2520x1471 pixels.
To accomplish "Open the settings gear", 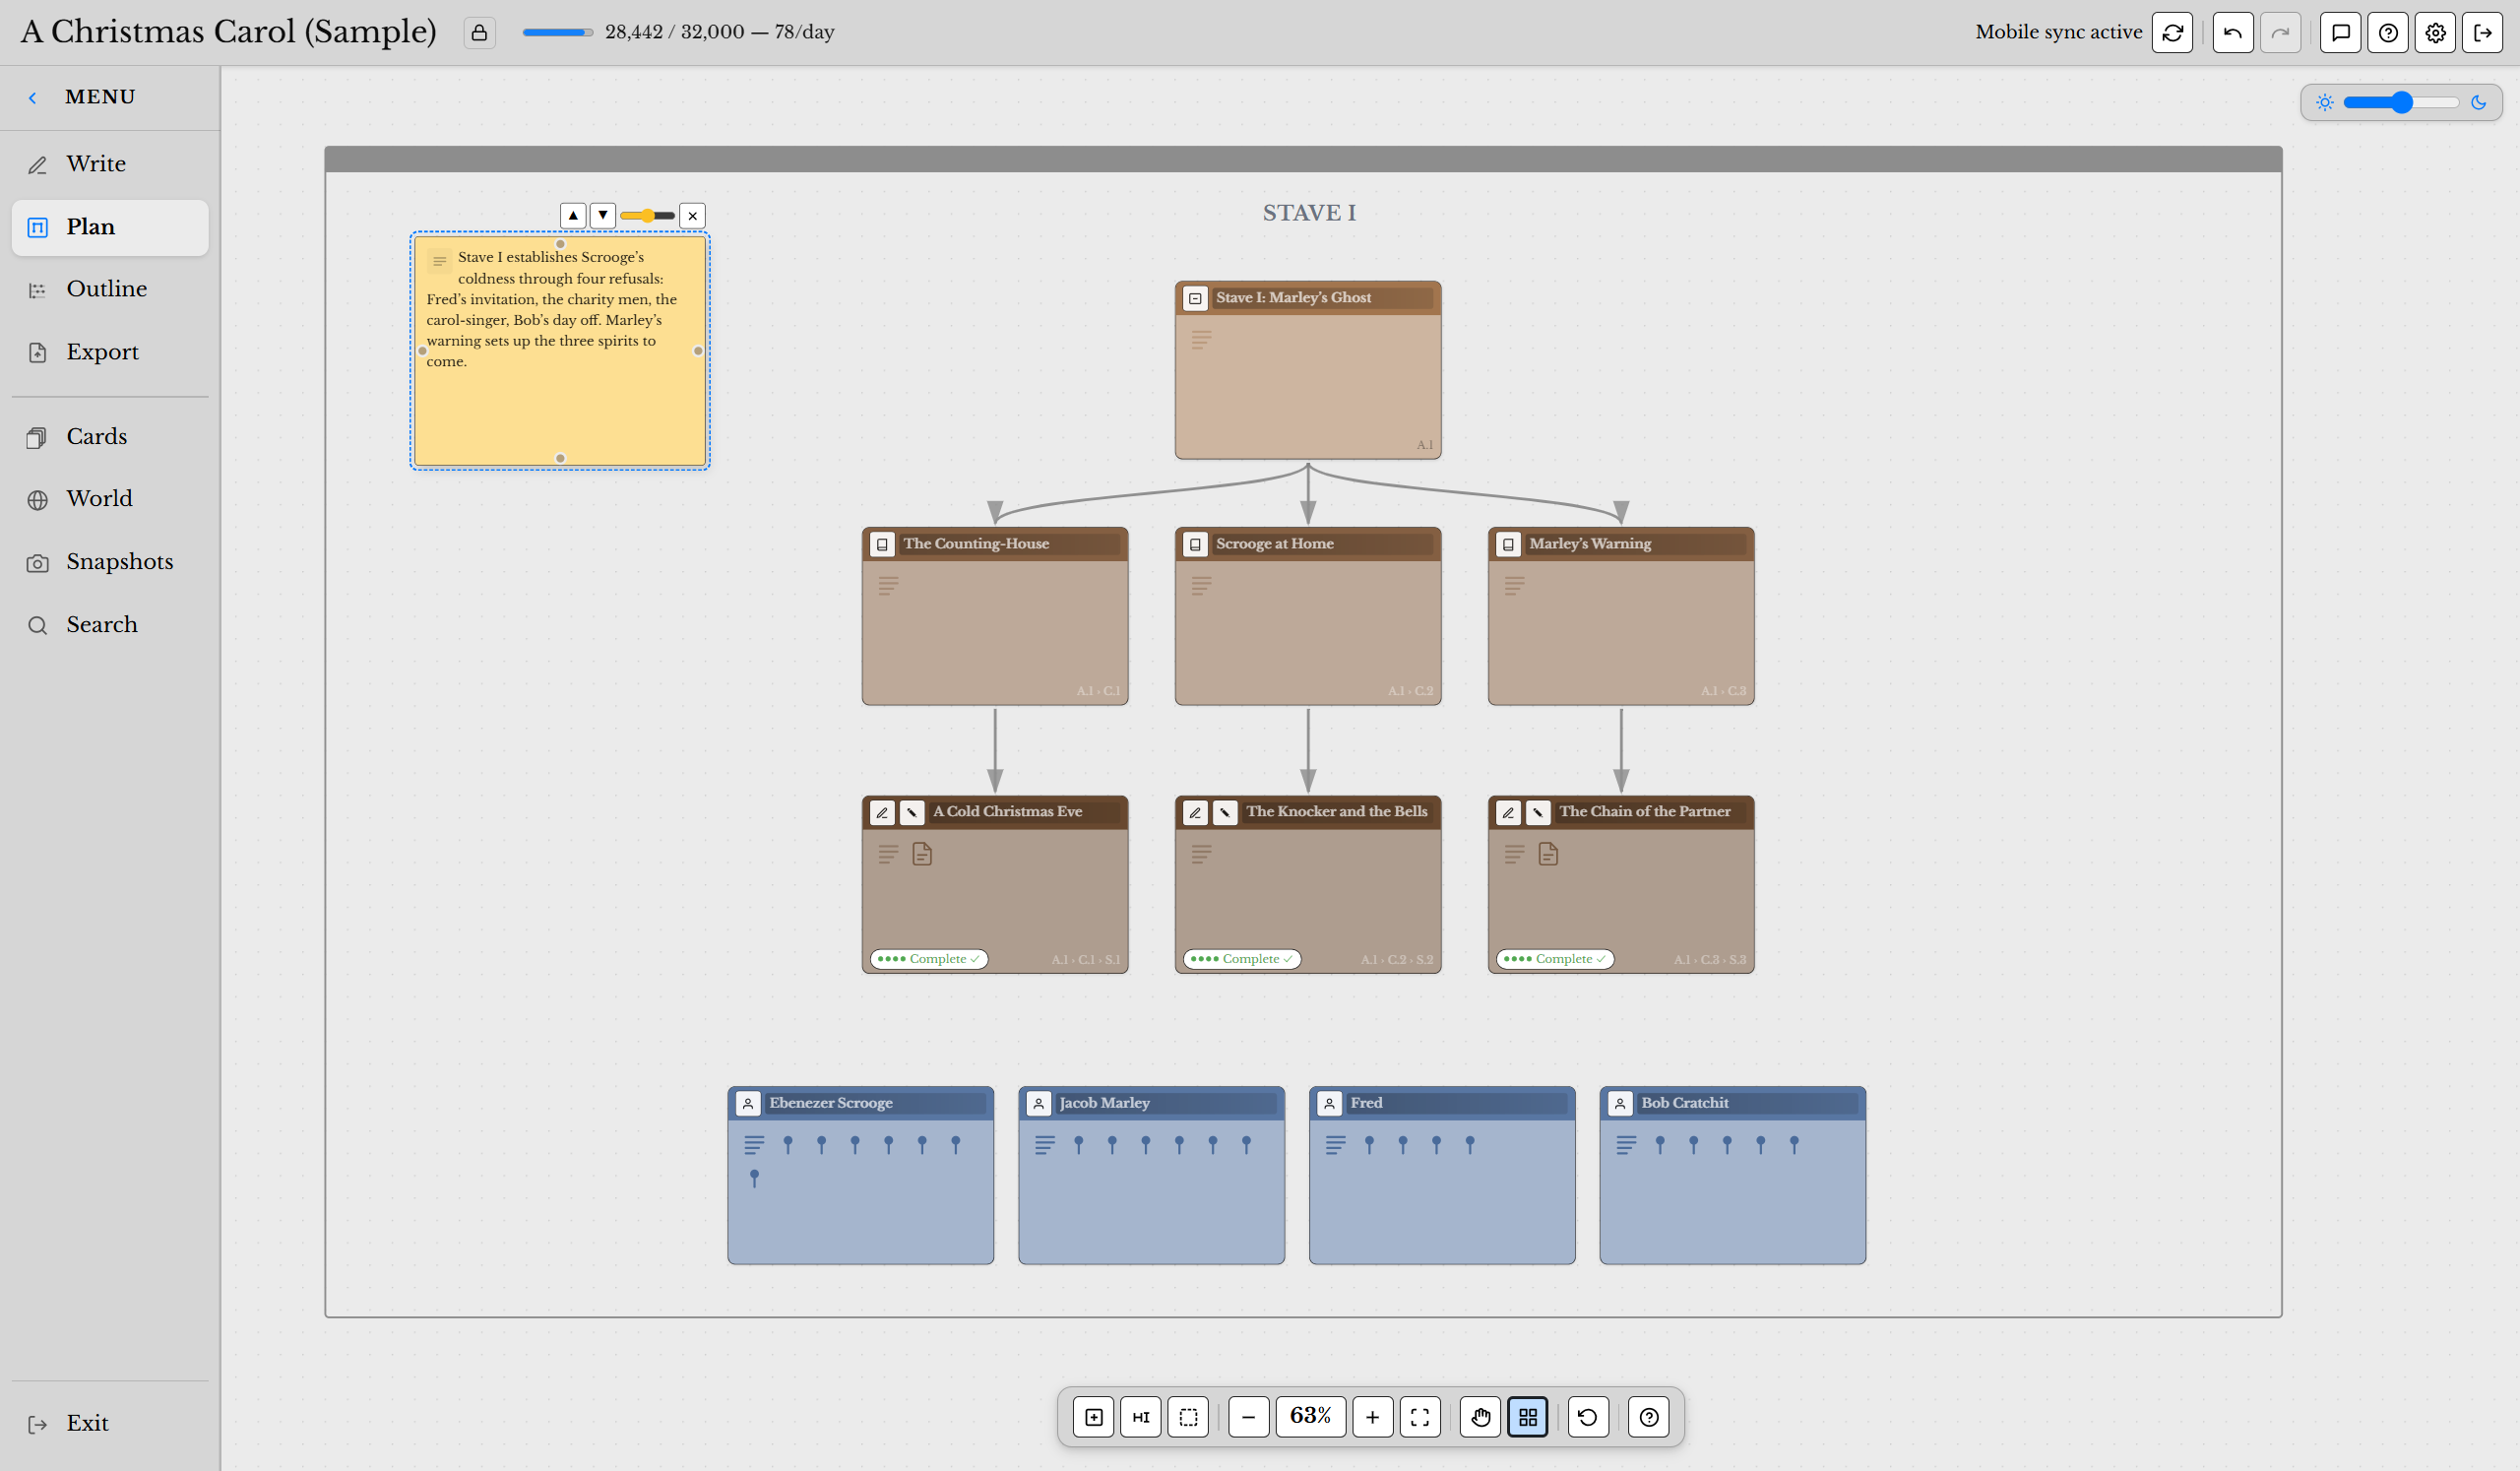I will (x=2435, y=33).
